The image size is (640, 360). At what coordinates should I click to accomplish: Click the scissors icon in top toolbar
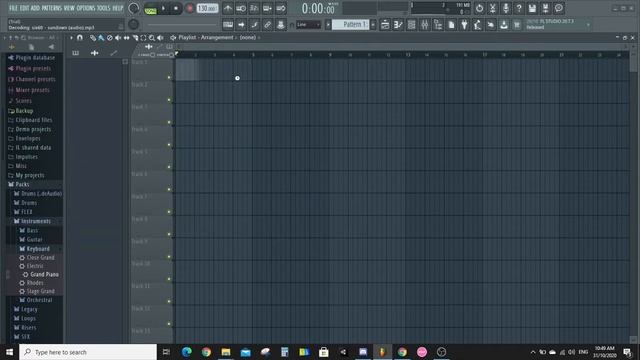click(493, 8)
